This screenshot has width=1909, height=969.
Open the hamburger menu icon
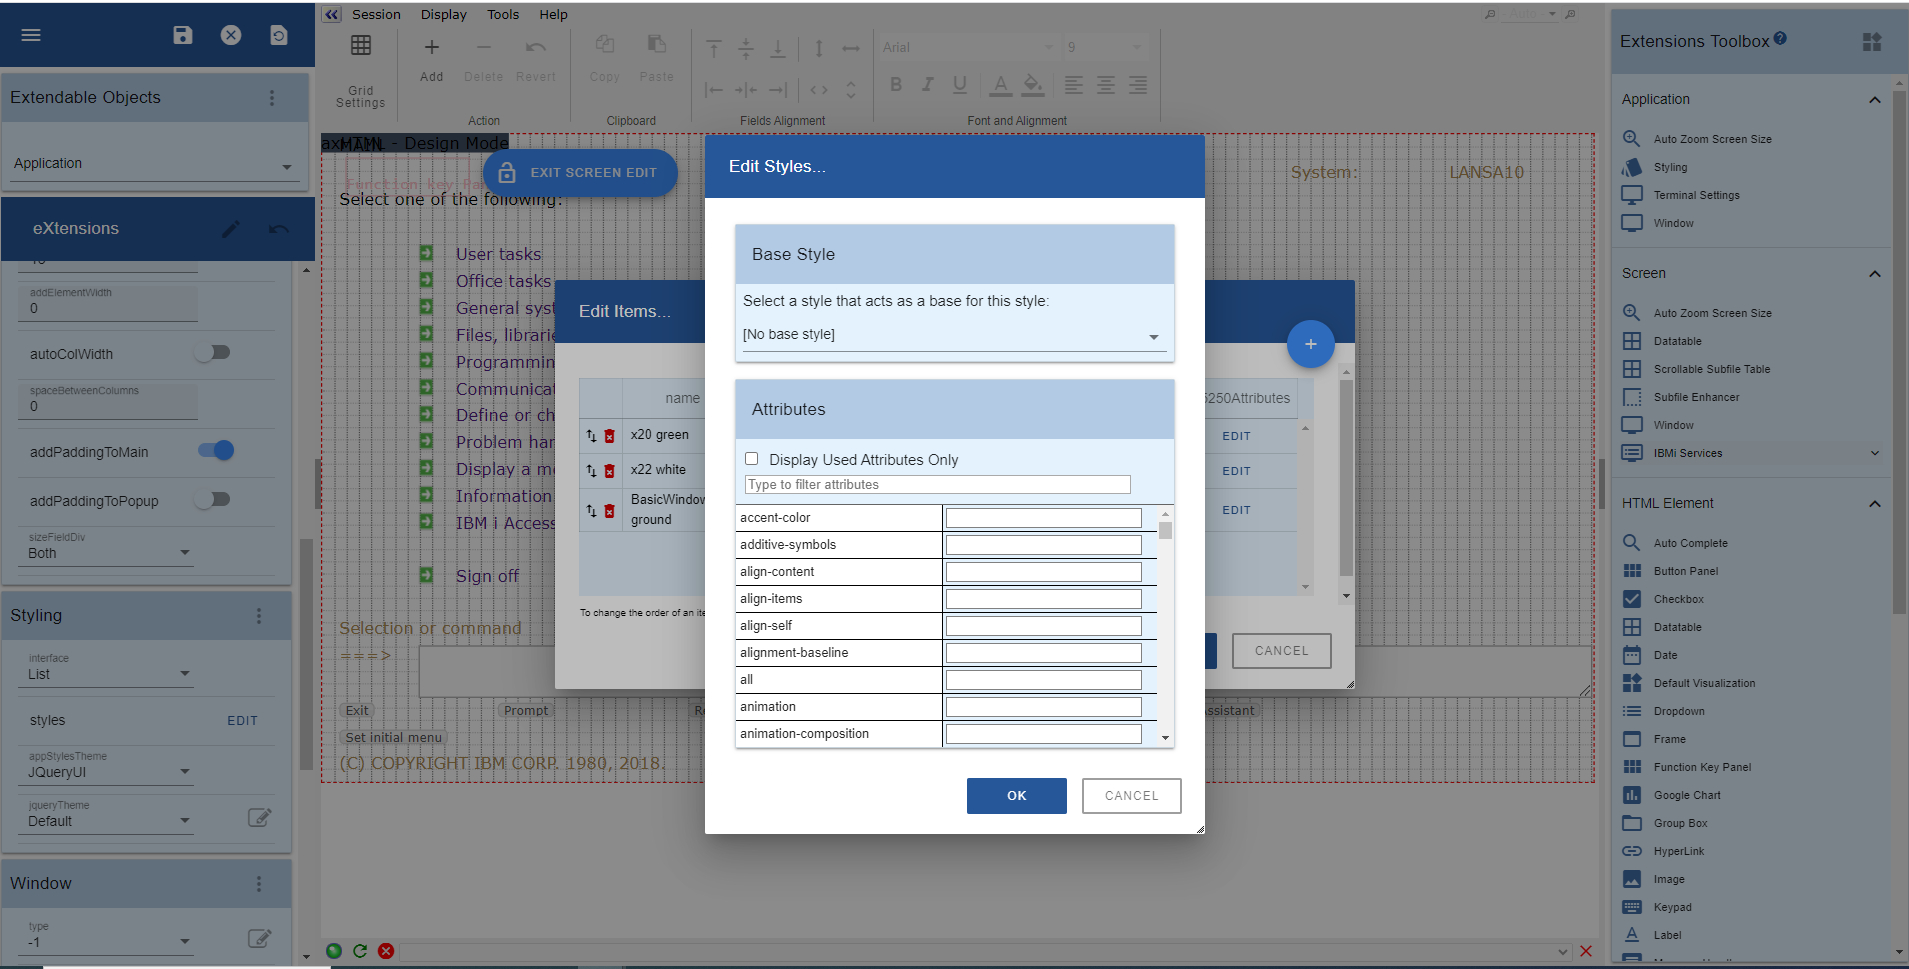pyautogui.click(x=31, y=35)
